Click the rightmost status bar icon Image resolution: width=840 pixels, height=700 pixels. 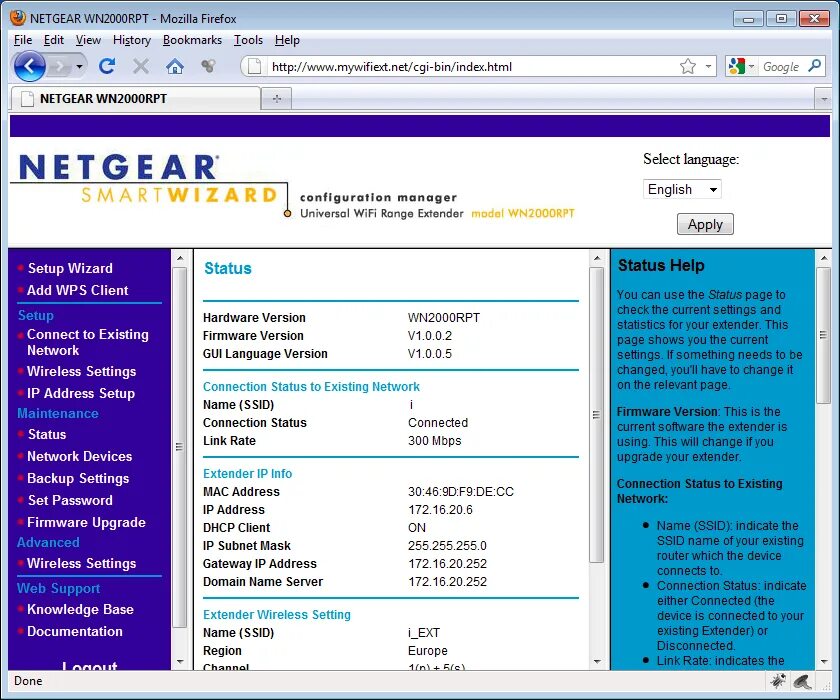click(x=802, y=681)
